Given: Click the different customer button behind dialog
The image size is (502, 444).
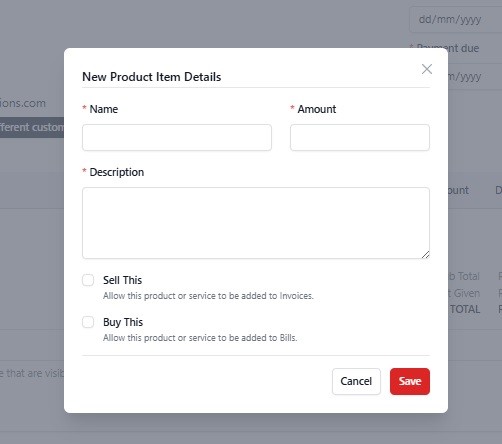Looking at the screenshot, I should (32, 127).
